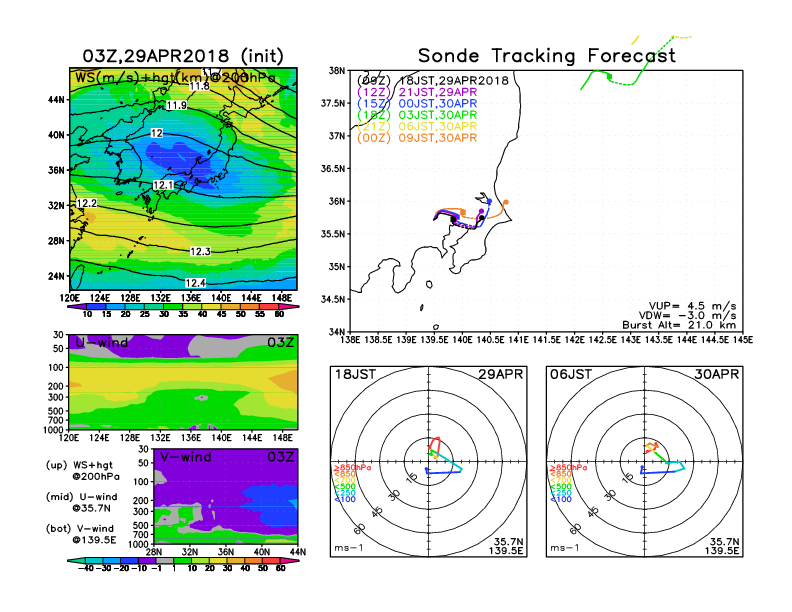Open the 200hPa wind-speed map panel
The image size is (792, 612).
(x=183, y=179)
